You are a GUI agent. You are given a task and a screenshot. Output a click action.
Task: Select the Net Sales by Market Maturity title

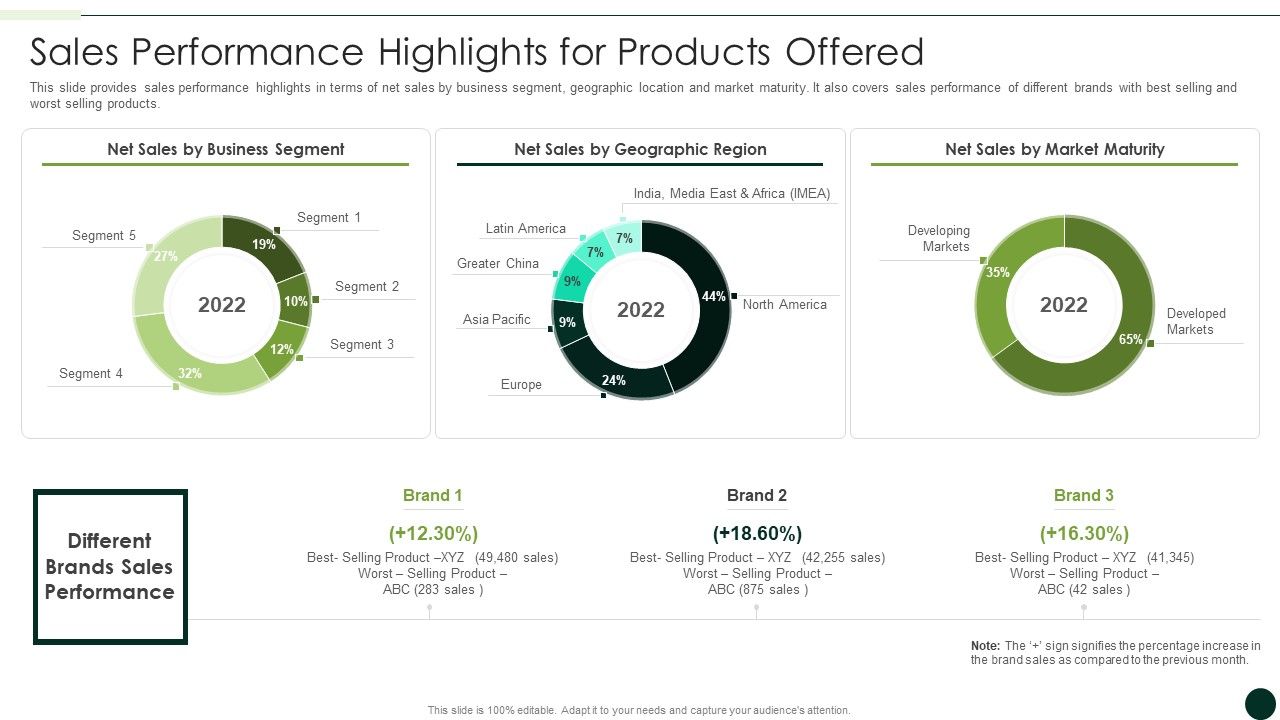pos(1055,149)
